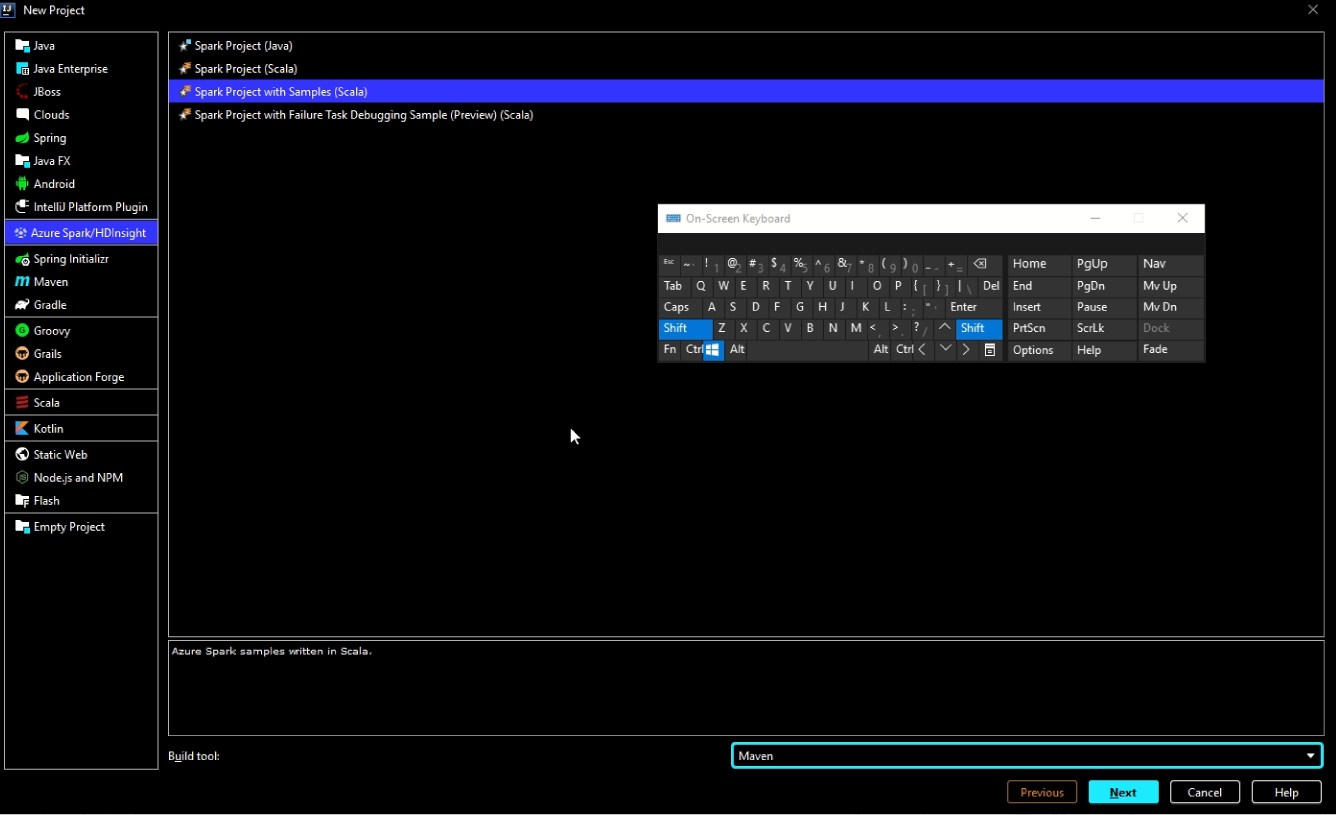Select Spark Project (Scala) template
Image resolution: width=1336 pixels, height=815 pixels.
[746, 69]
